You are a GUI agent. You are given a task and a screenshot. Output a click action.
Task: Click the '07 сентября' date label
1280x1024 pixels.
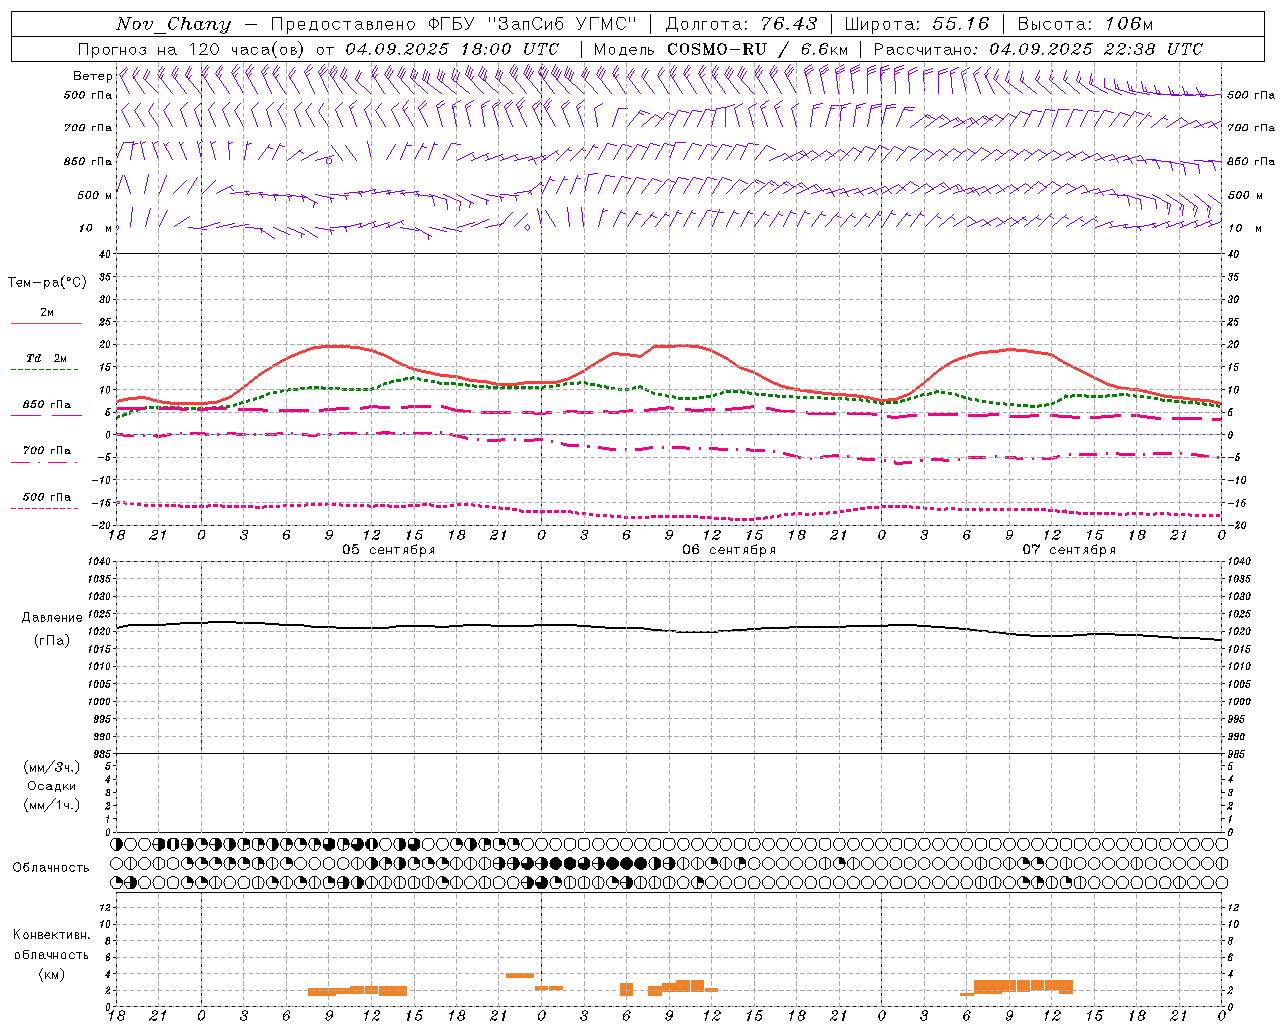click(1069, 550)
